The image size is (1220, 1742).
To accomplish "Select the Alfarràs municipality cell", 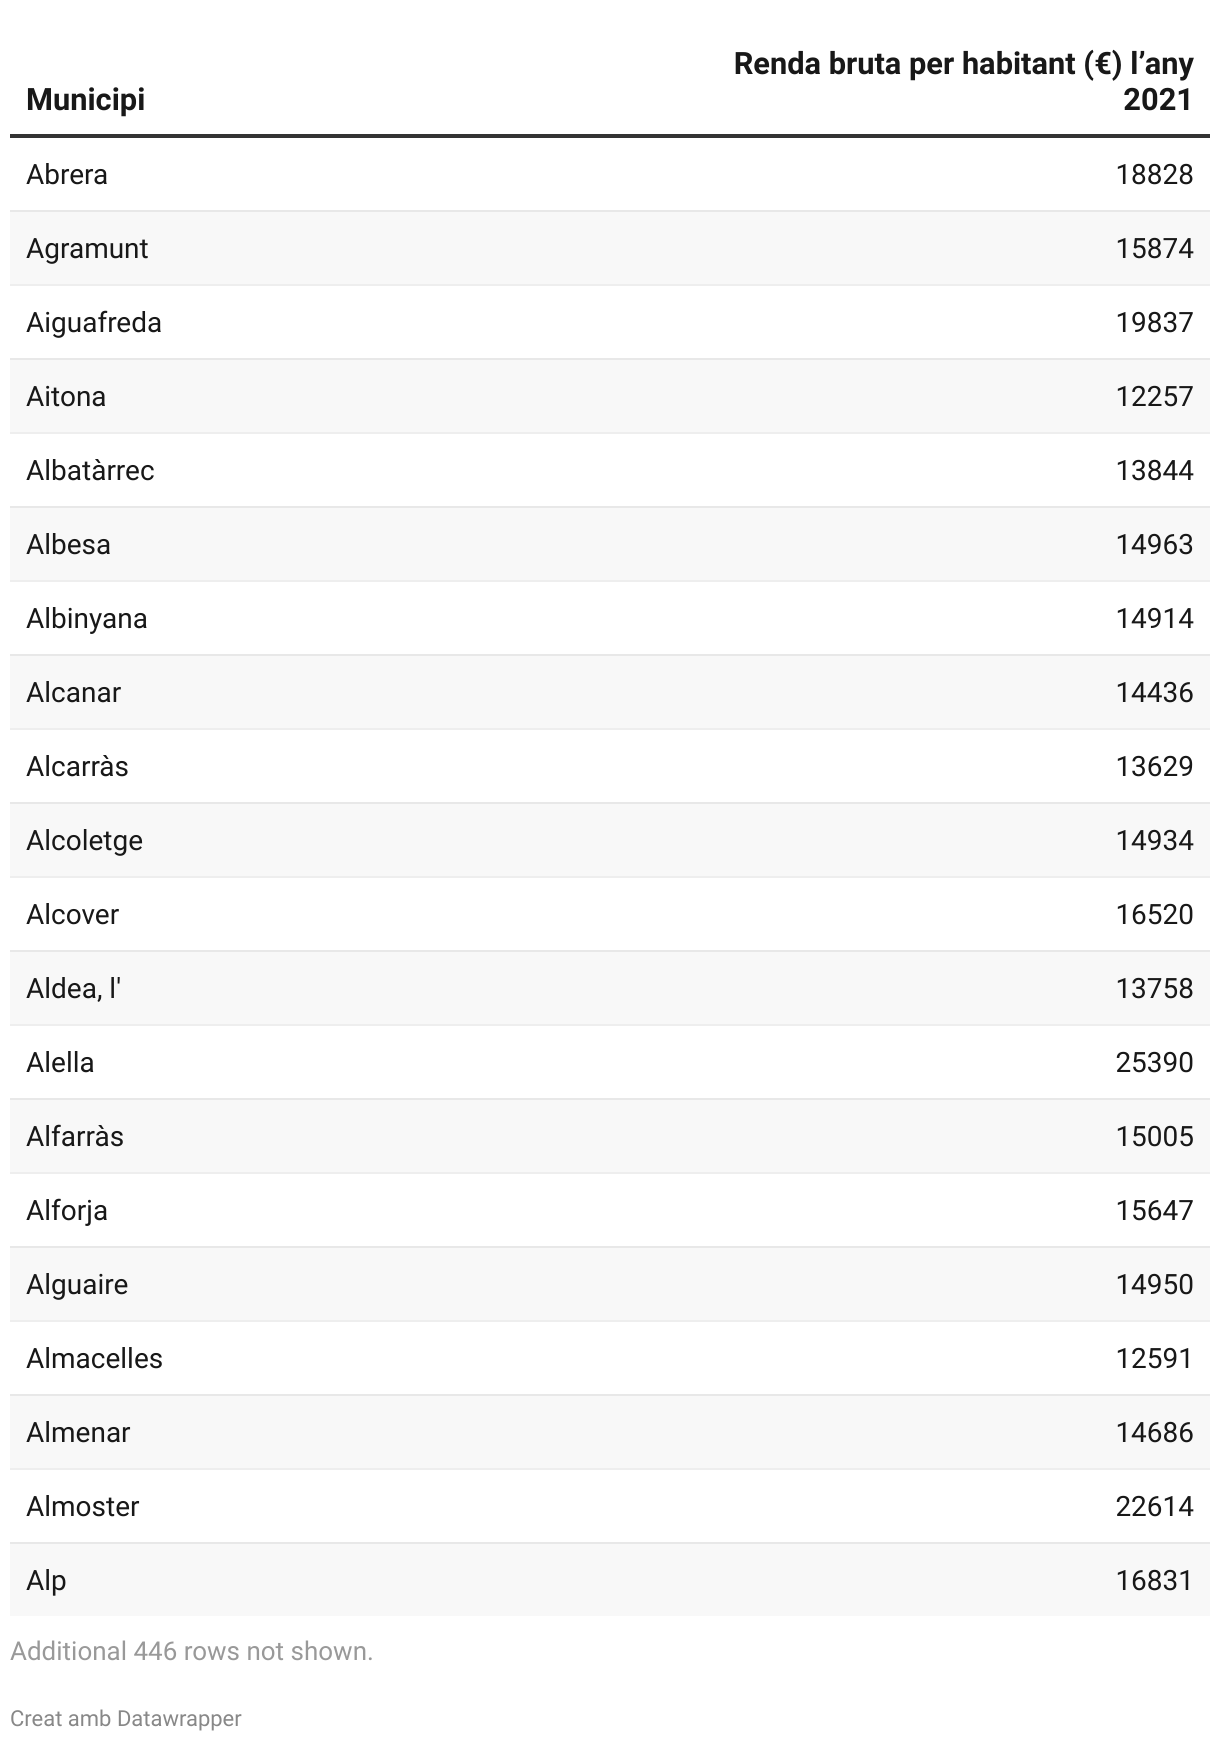I will click(x=75, y=1136).
